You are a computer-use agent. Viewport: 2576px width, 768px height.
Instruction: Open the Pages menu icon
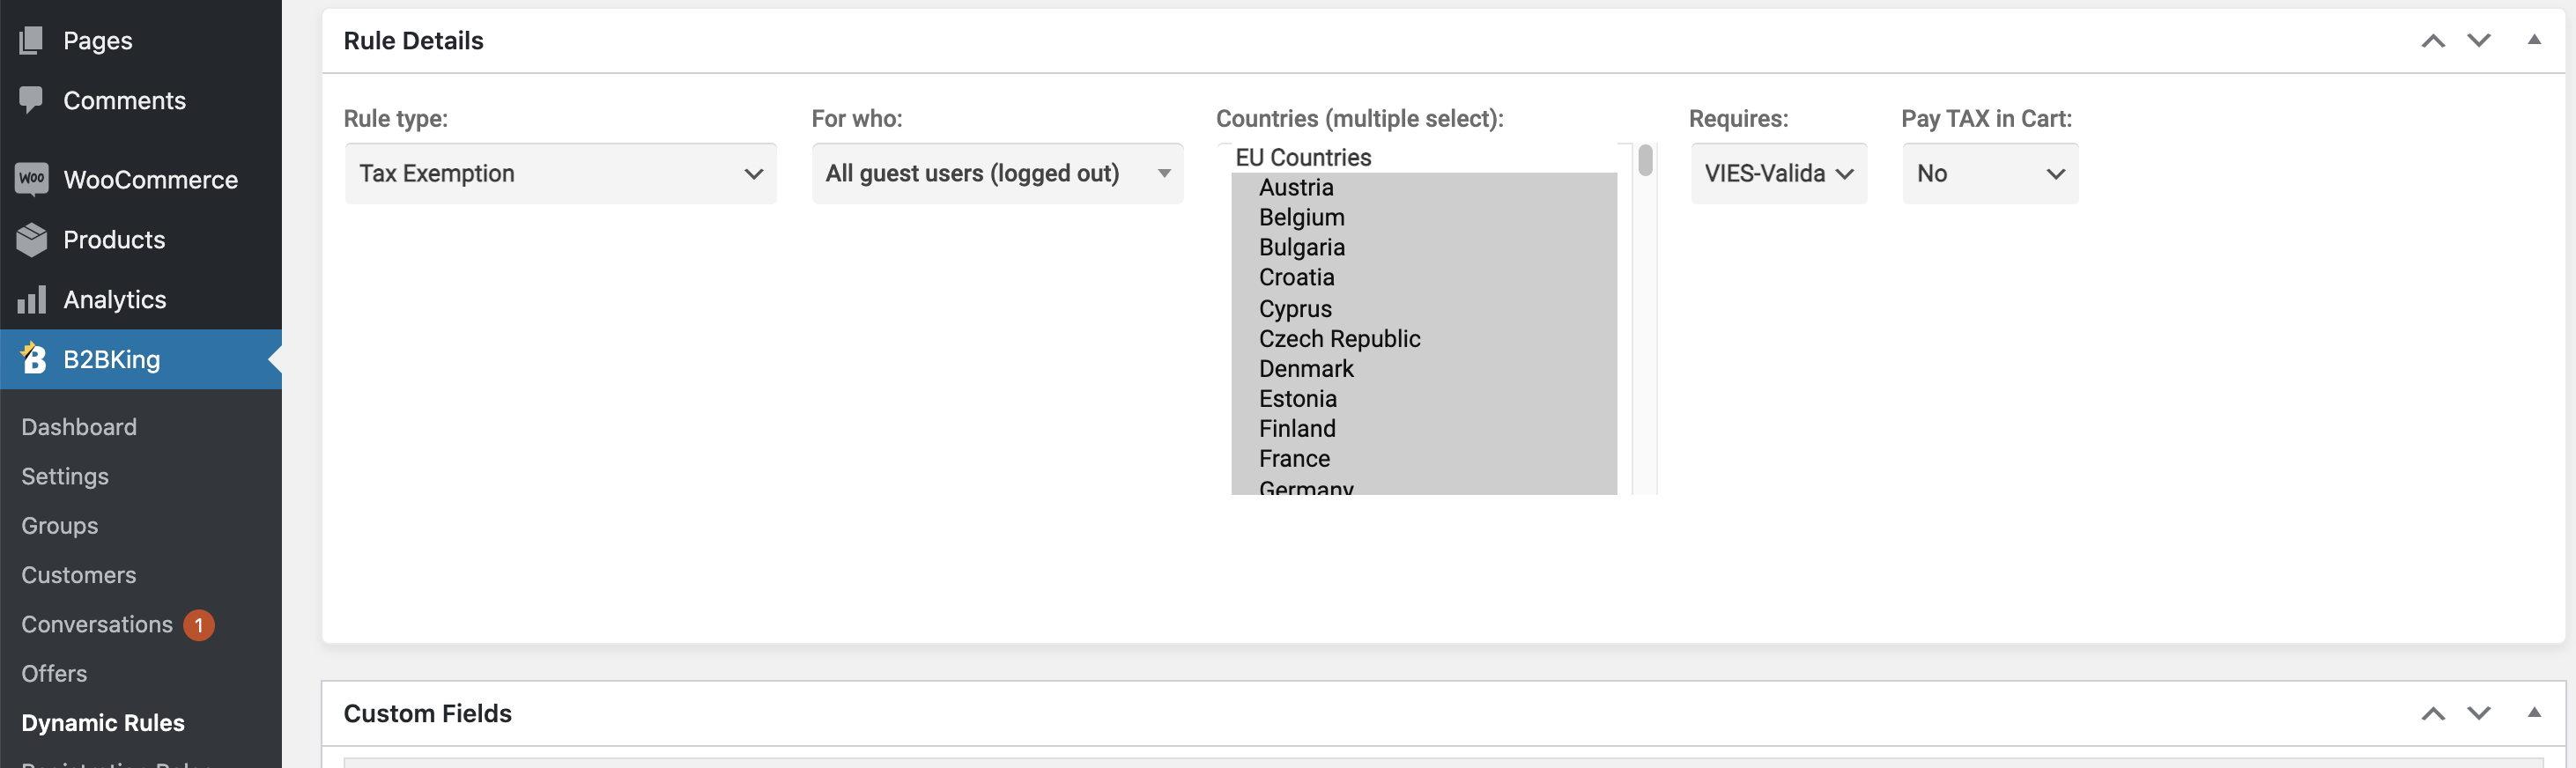pyautogui.click(x=31, y=40)
